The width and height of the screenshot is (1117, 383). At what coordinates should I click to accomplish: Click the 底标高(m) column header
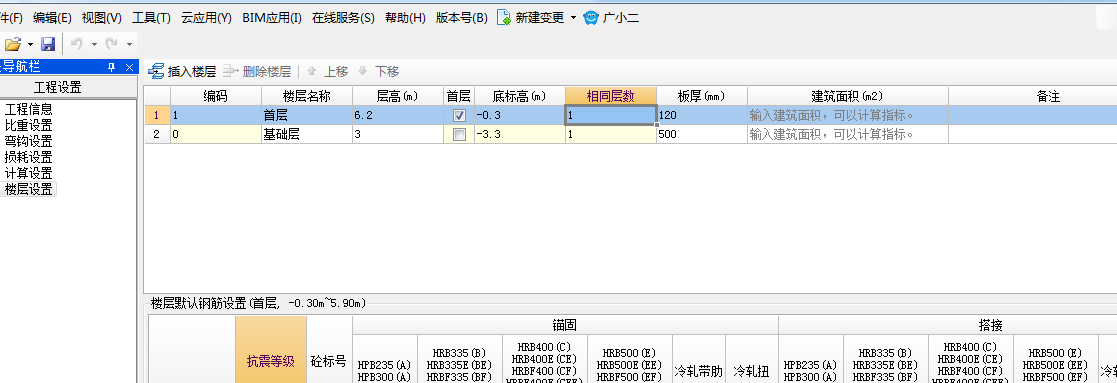click(519, 96)
